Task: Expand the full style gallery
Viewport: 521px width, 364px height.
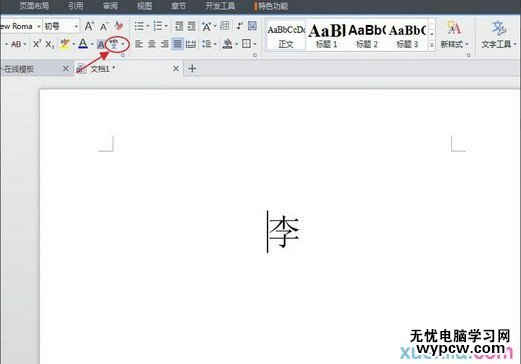Action: 432,45
